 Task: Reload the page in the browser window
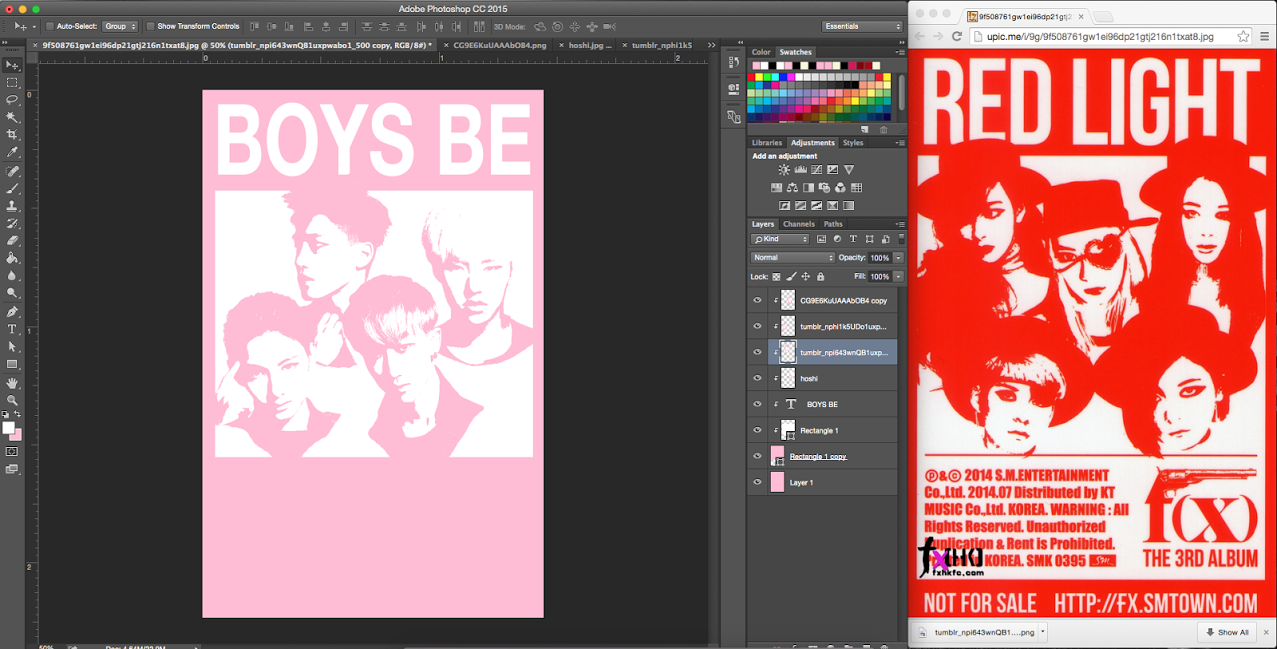click(957, 36)
